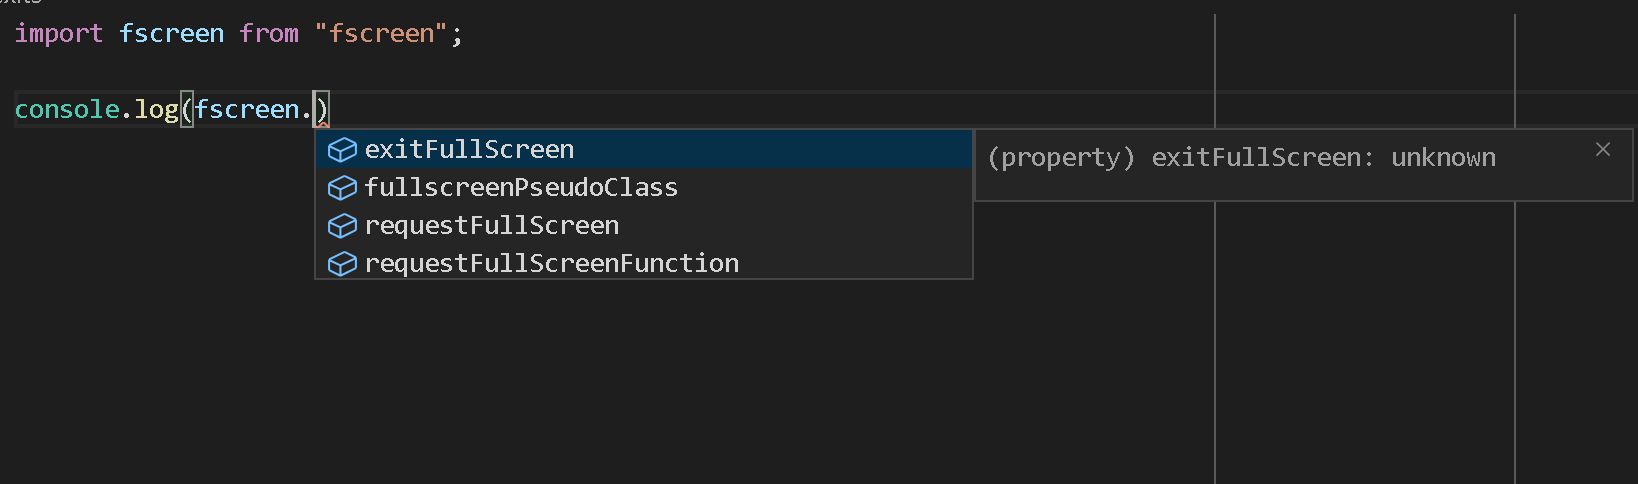1638x484 pixels.
Task: Close the suggestion details panel
Action: pyautogui.click(x=1603, y=149)
